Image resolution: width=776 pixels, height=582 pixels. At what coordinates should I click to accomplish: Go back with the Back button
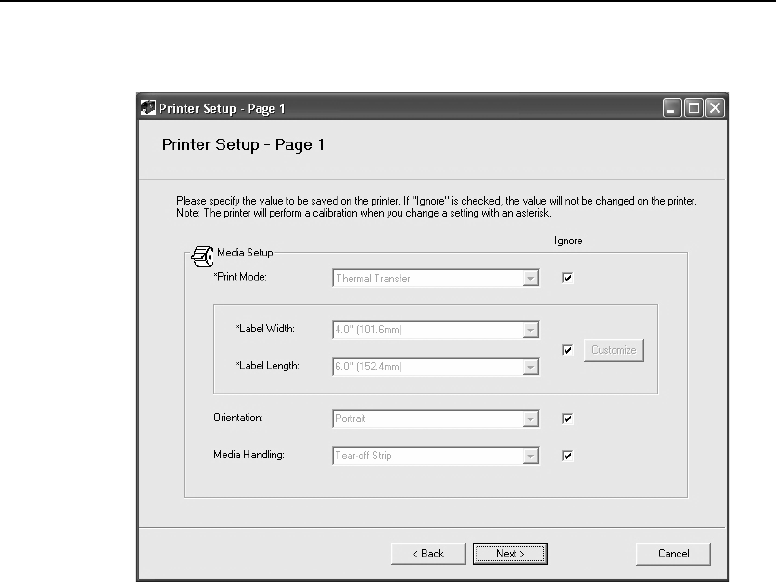click(x=428, y=553)
